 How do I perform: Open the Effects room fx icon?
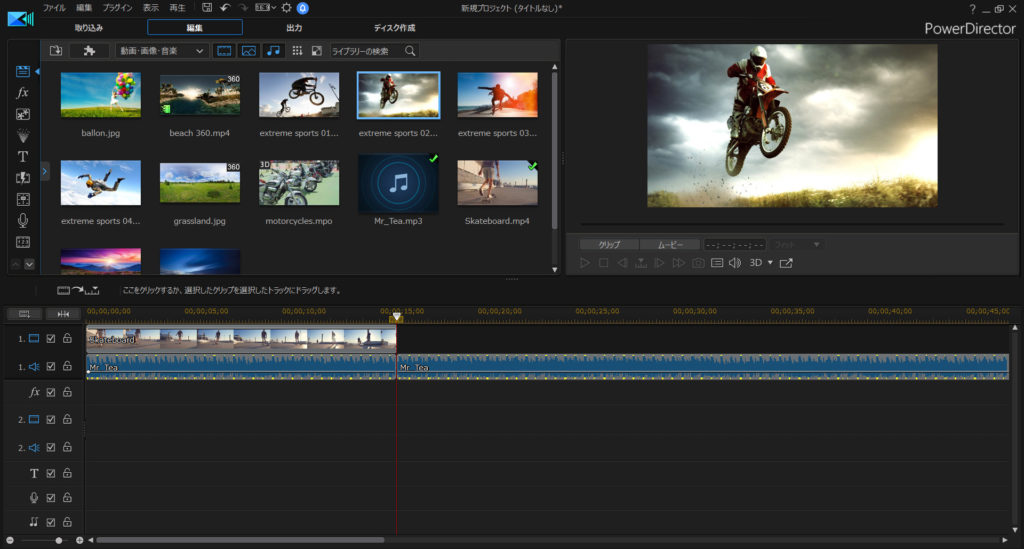click(23, 93)
